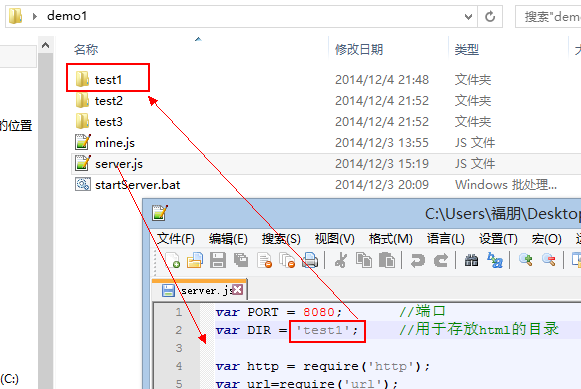Sort files by 类型 column header
The height and width of the screenshot is (389, 581).
coord(467,49)
